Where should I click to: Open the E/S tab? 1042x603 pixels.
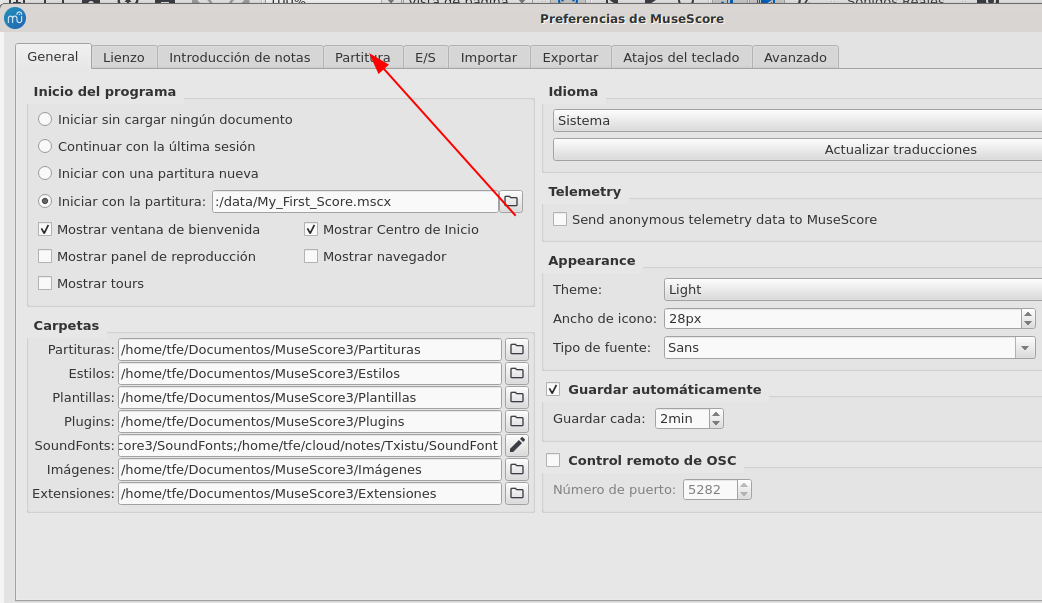pyautogui.click(x=425, y=57)
